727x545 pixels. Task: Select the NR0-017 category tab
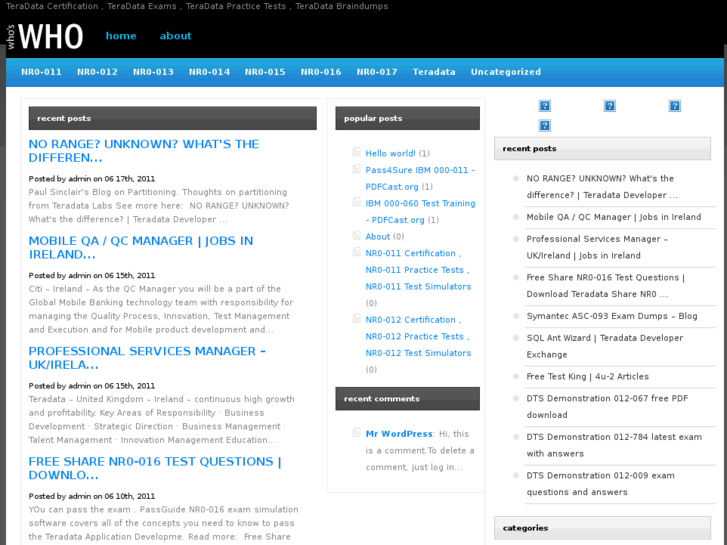point(377,72)
